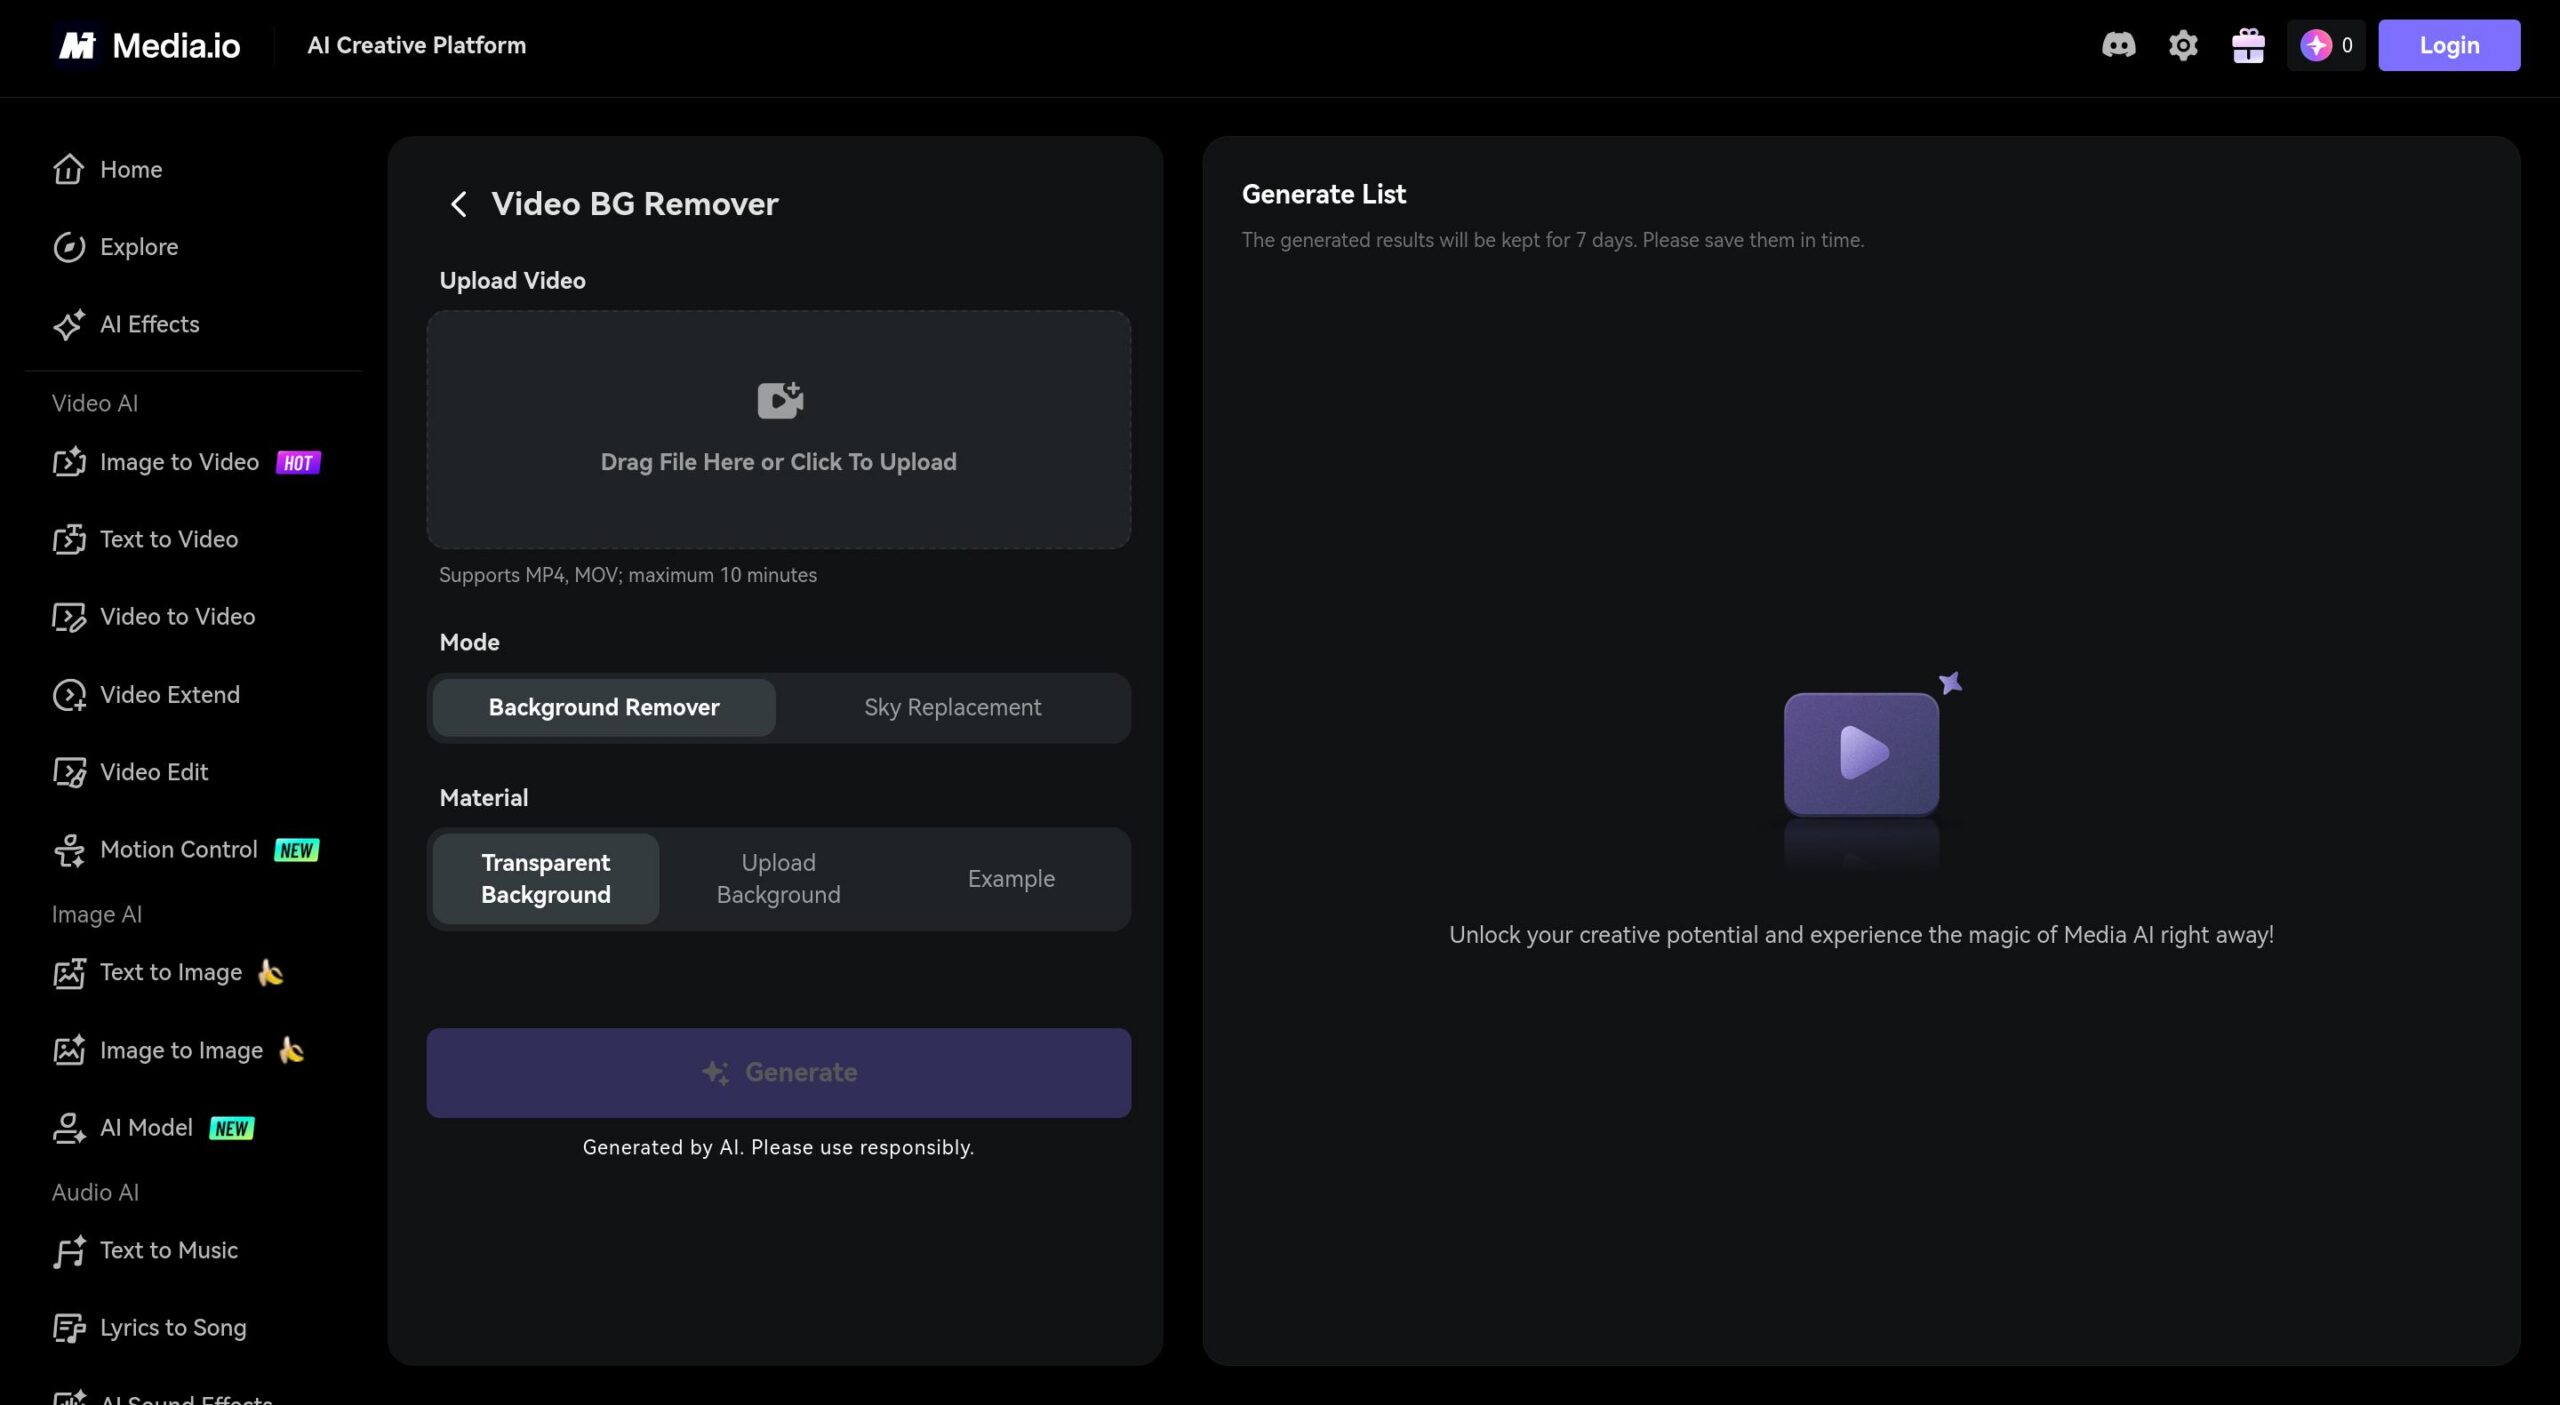Click the purple play video thumbnail

click(1861, 754)
